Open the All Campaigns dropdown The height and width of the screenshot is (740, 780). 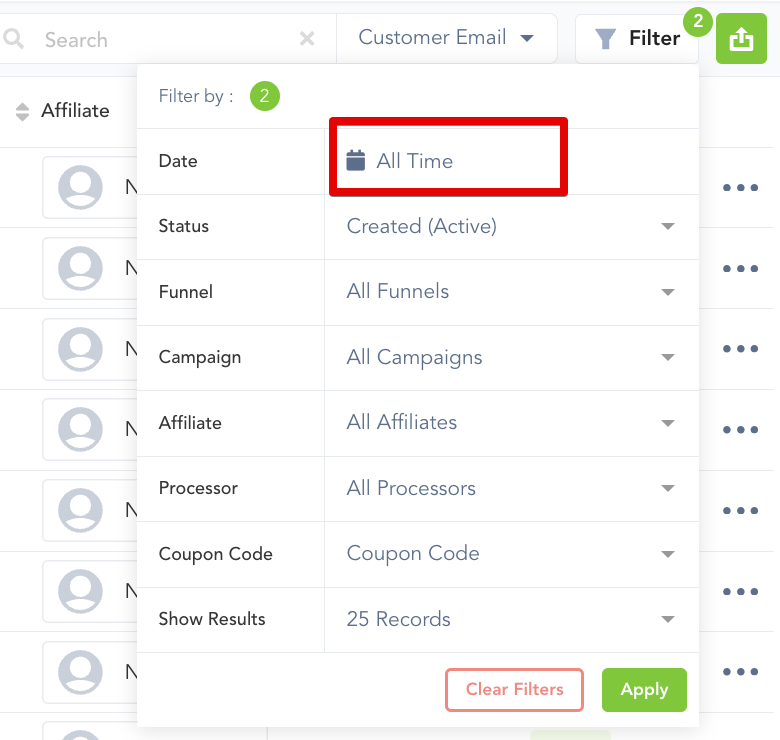click(x=511, y=357)
